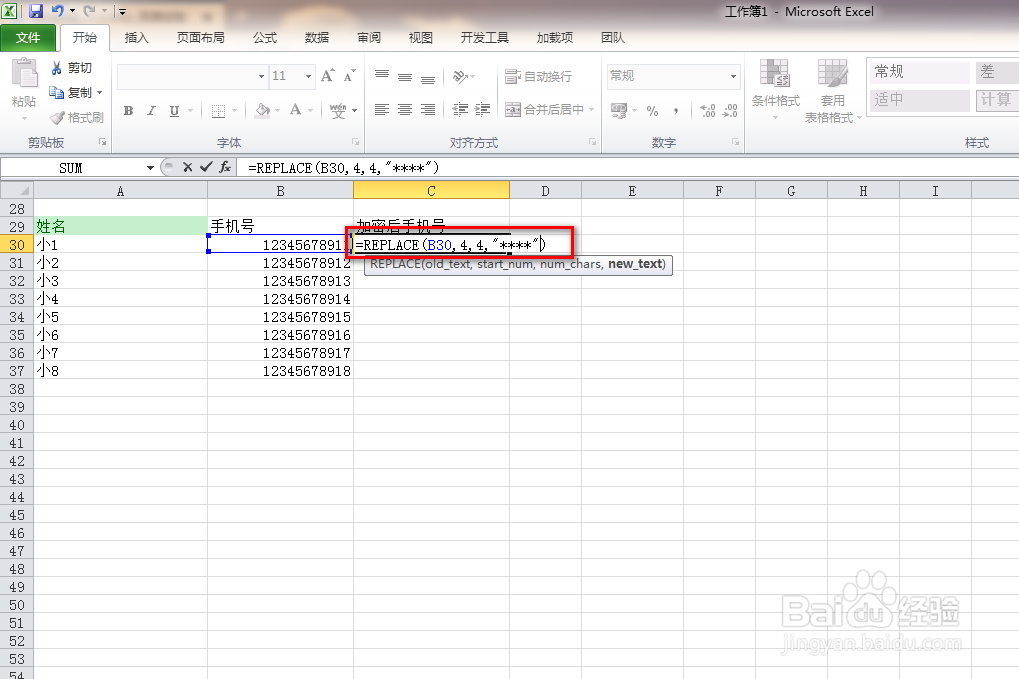
Task: Select the cell containing 小5
Action: (121, 317)
